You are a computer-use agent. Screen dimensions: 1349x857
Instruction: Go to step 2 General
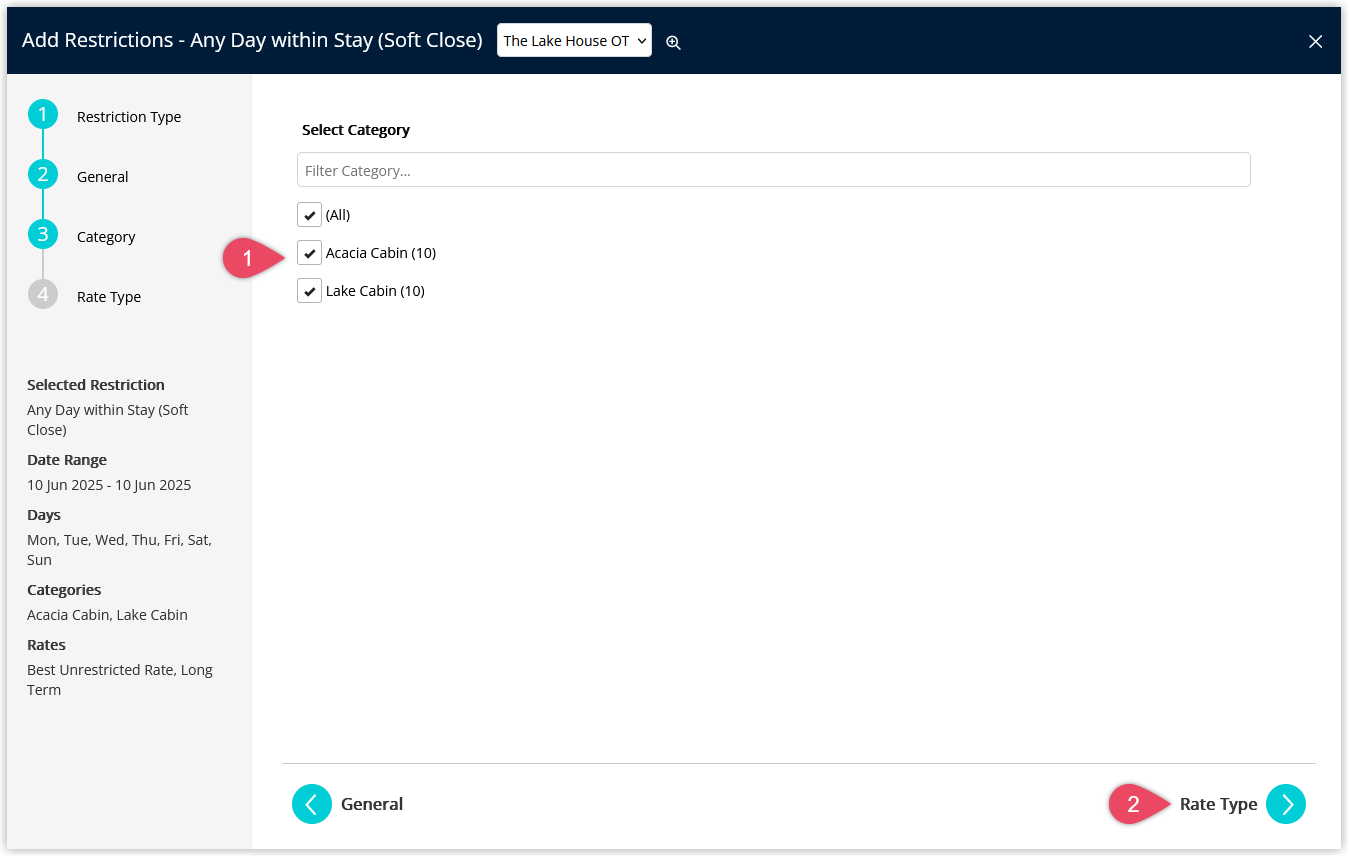(103, 177)
